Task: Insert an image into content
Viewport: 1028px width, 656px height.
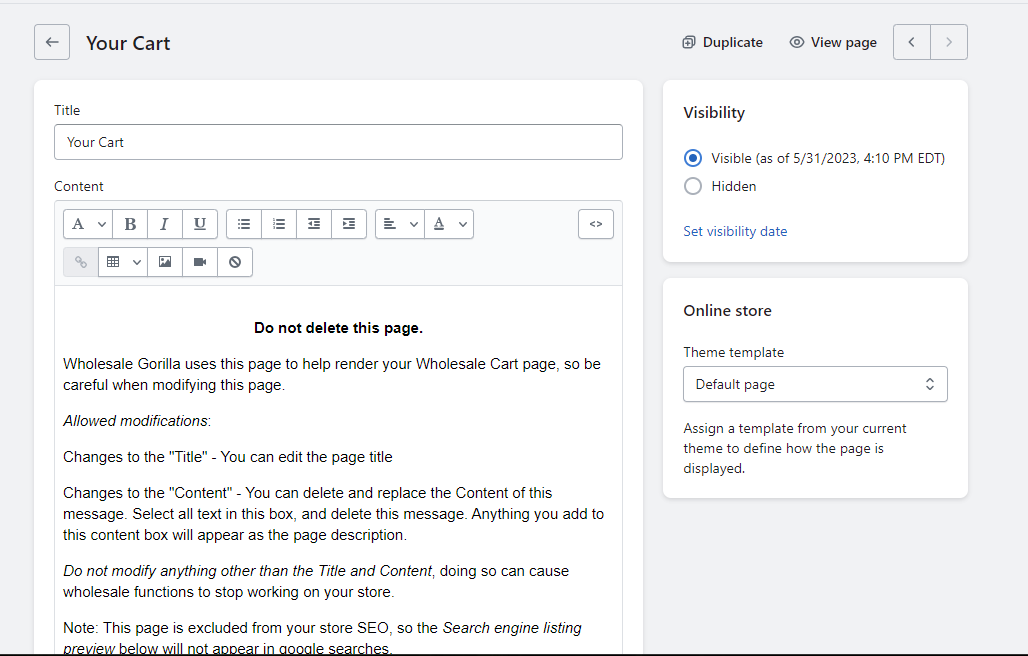Action: pyautogui.click(x=165, y=262)
